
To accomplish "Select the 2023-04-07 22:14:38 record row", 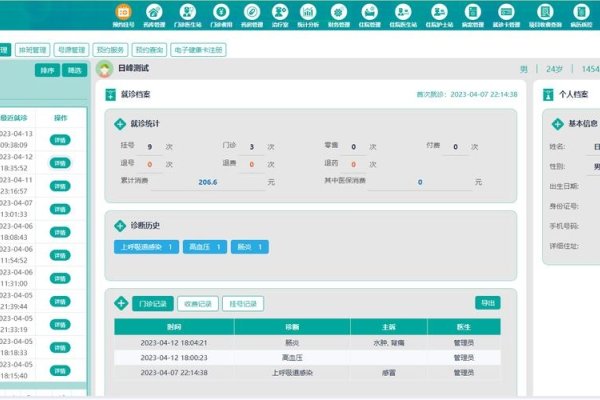I will (x=307, y=372).
